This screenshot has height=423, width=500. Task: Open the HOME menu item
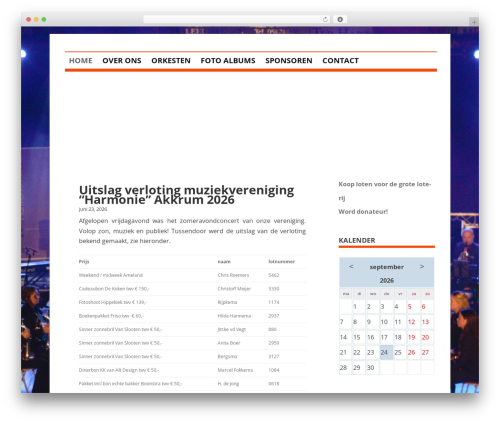pos(81,61)
